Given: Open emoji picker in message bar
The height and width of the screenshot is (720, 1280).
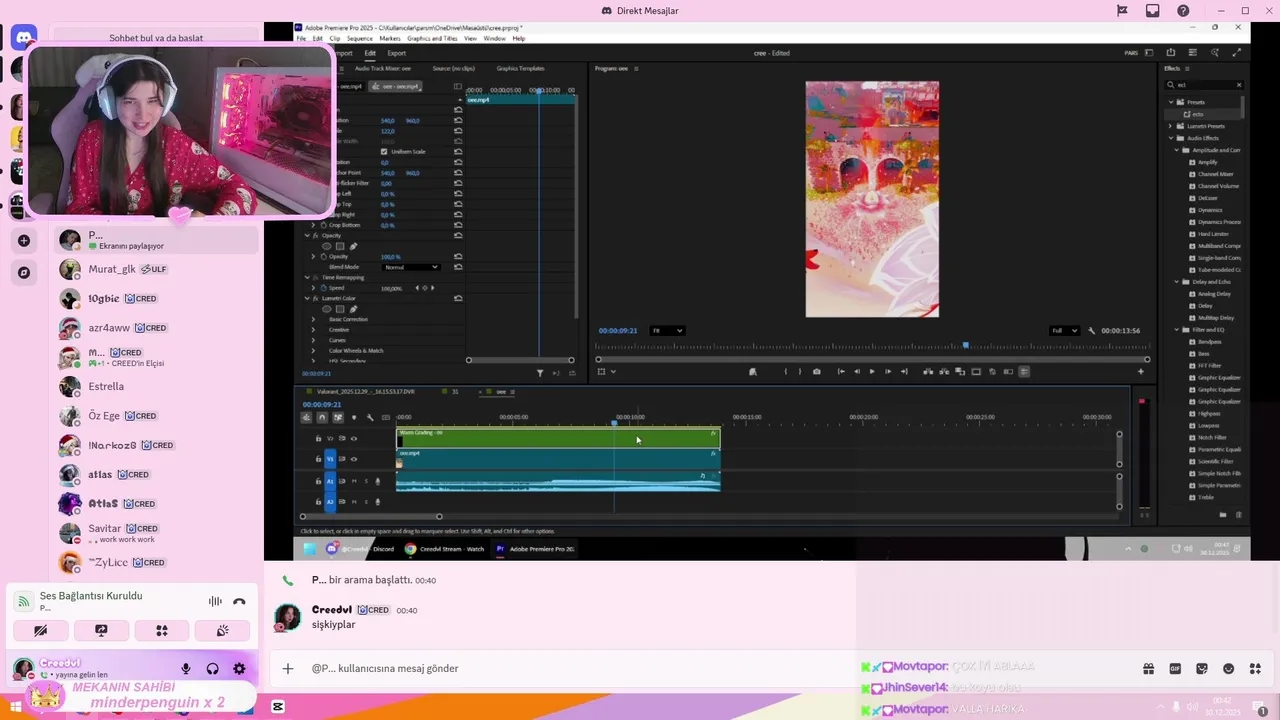Looking at the screenshot, I should pyautogui.click(x=1228, y=669).
